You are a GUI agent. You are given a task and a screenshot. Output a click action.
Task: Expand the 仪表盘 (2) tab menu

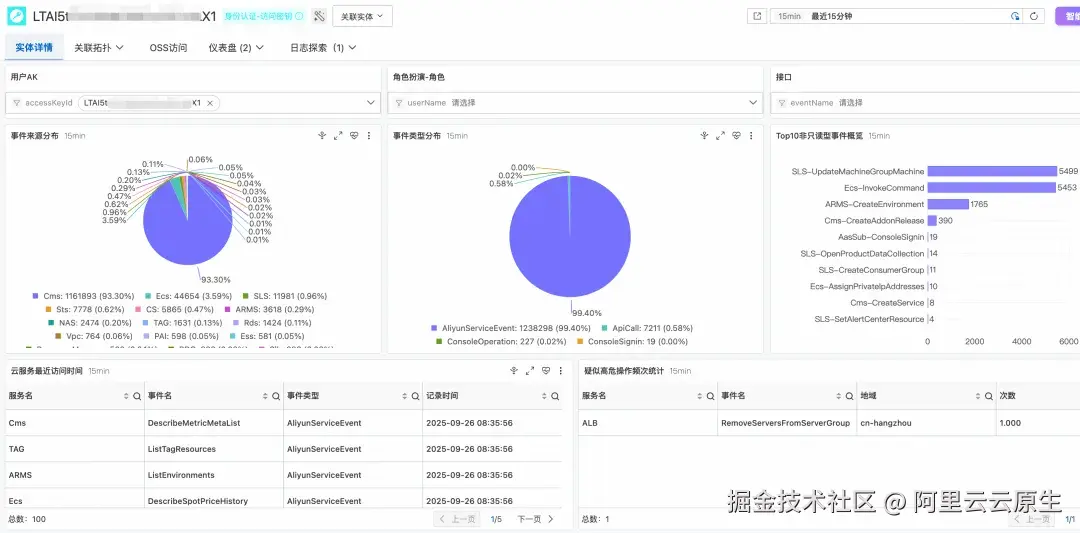pyautogui.click(x=236, y=48)
